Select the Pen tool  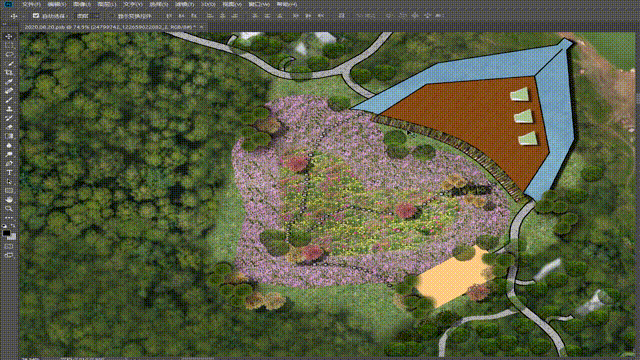pos(9,163)
